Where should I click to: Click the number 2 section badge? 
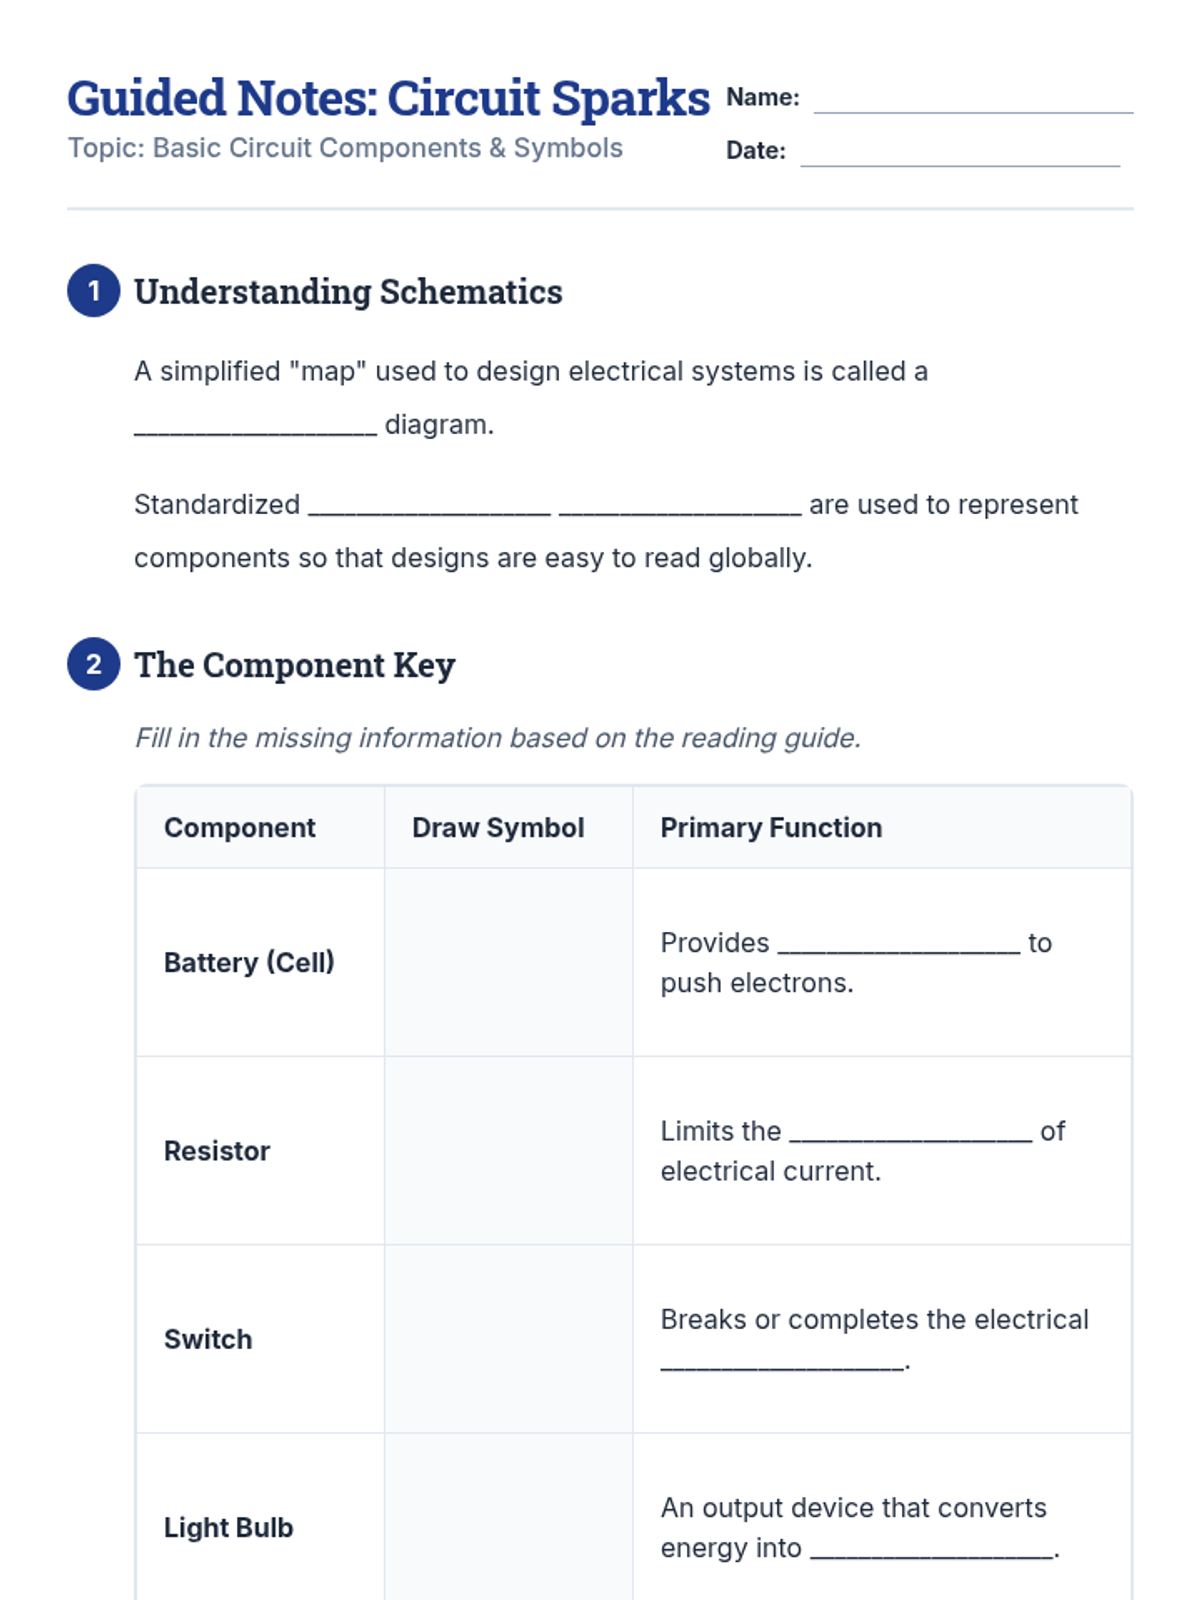pos(93,664)
